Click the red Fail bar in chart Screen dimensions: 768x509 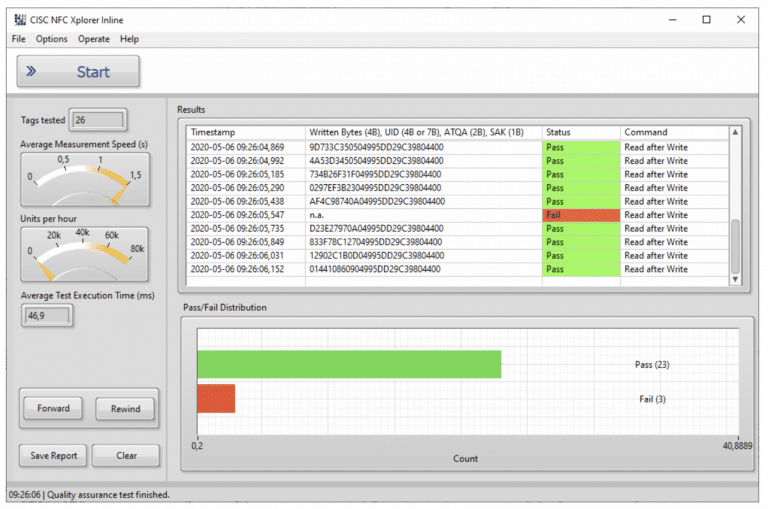[x=216, y=398]
